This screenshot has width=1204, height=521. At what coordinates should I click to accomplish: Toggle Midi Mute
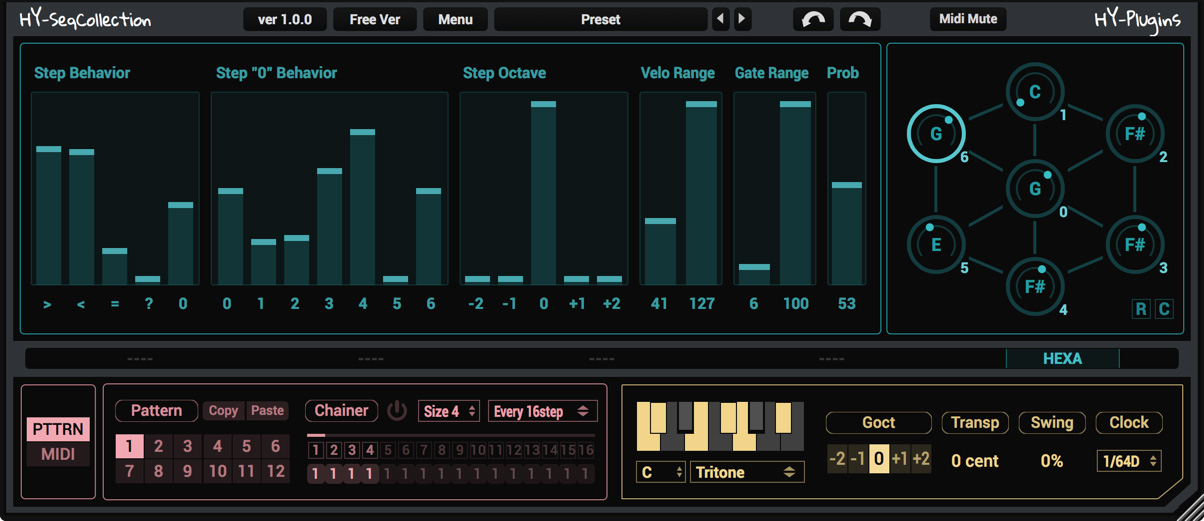point(968,19)
